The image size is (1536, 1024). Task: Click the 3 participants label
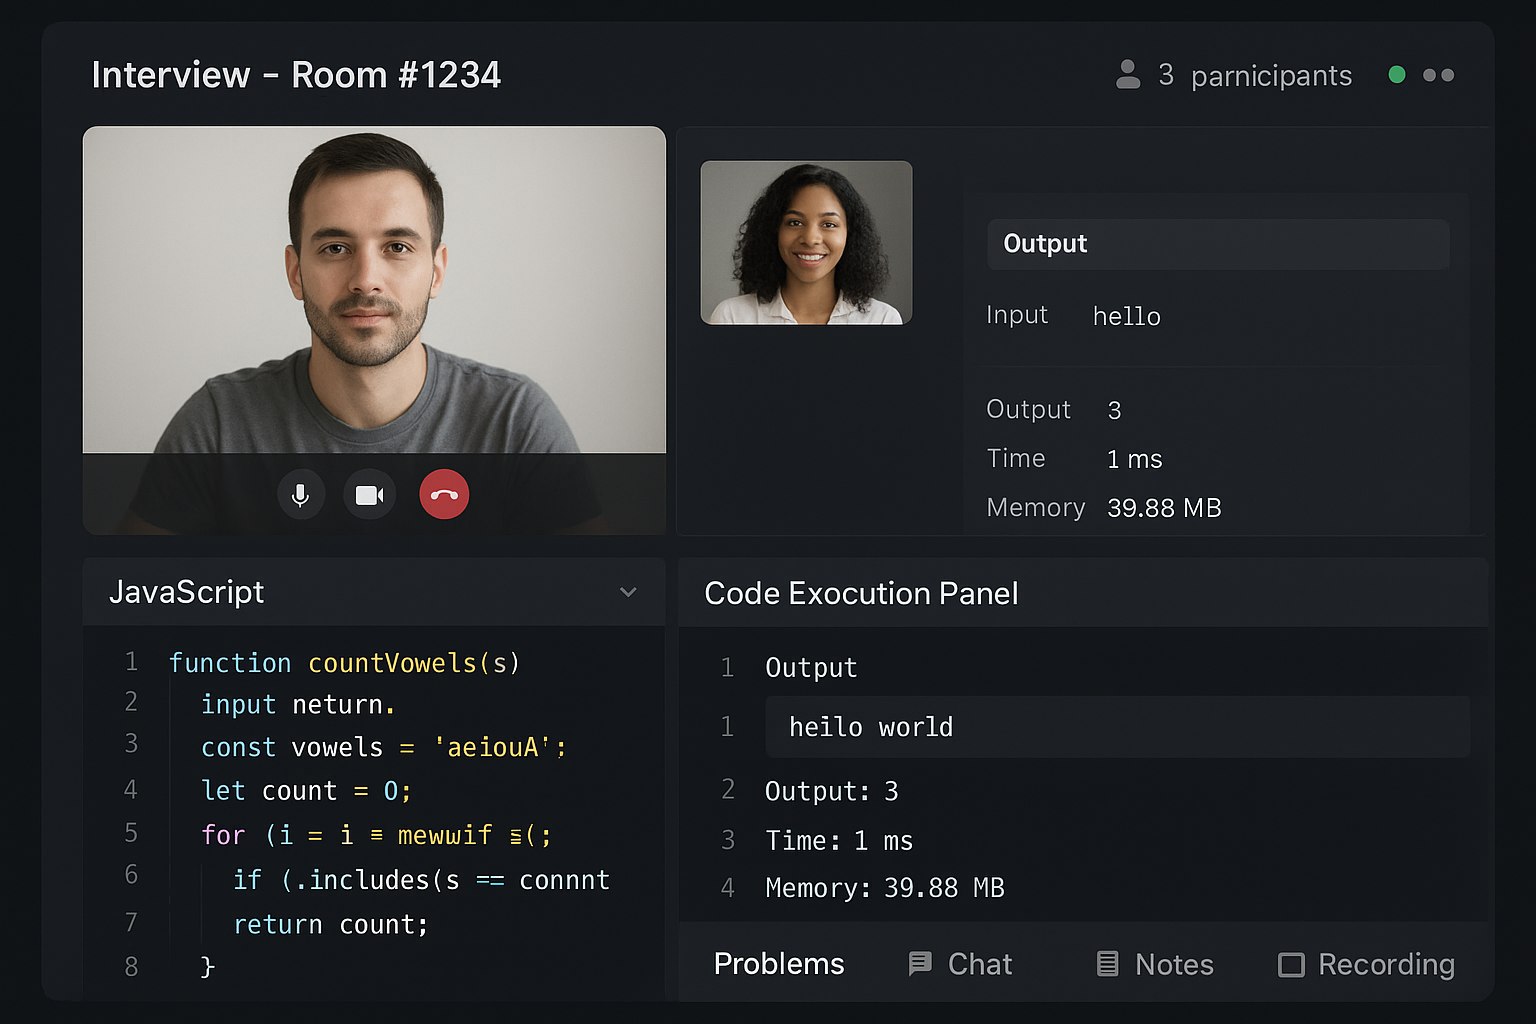pyautogui.click(x=1254, y=75)
